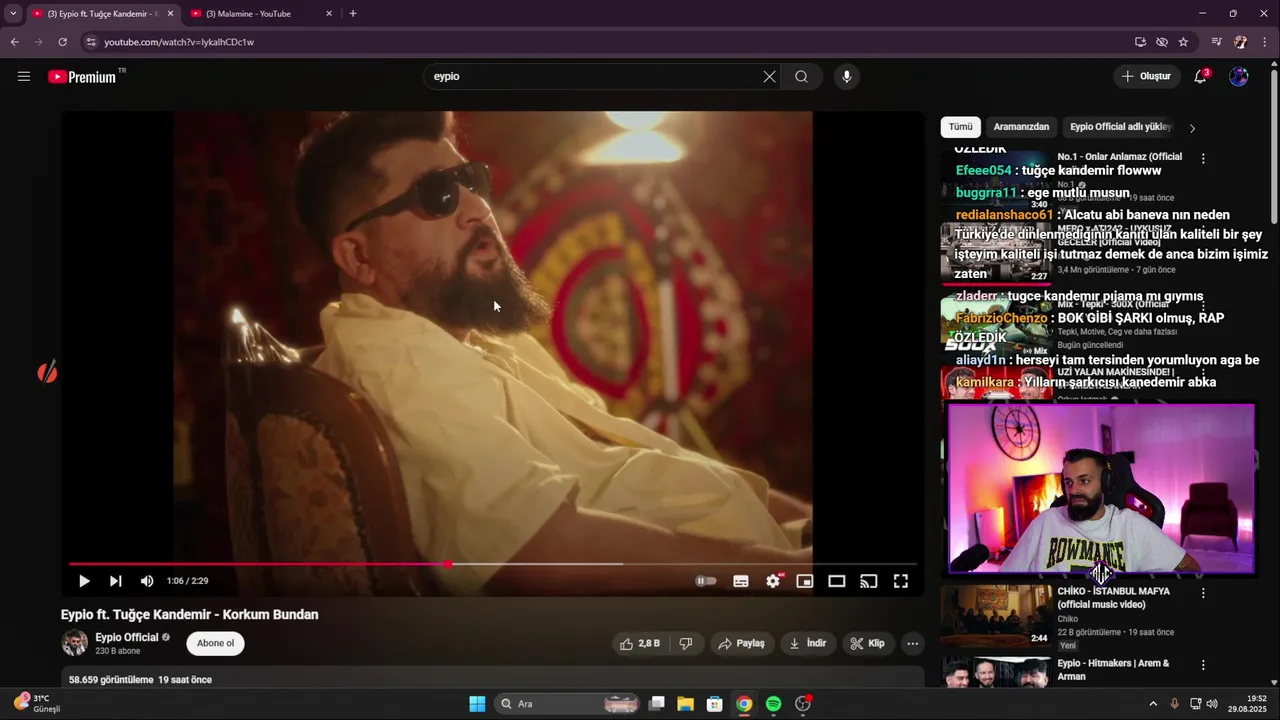Image resolution: width=1280 pixels, height=720 pixels.
Task: Enter full screen mode
Action: tap(901, 581)
